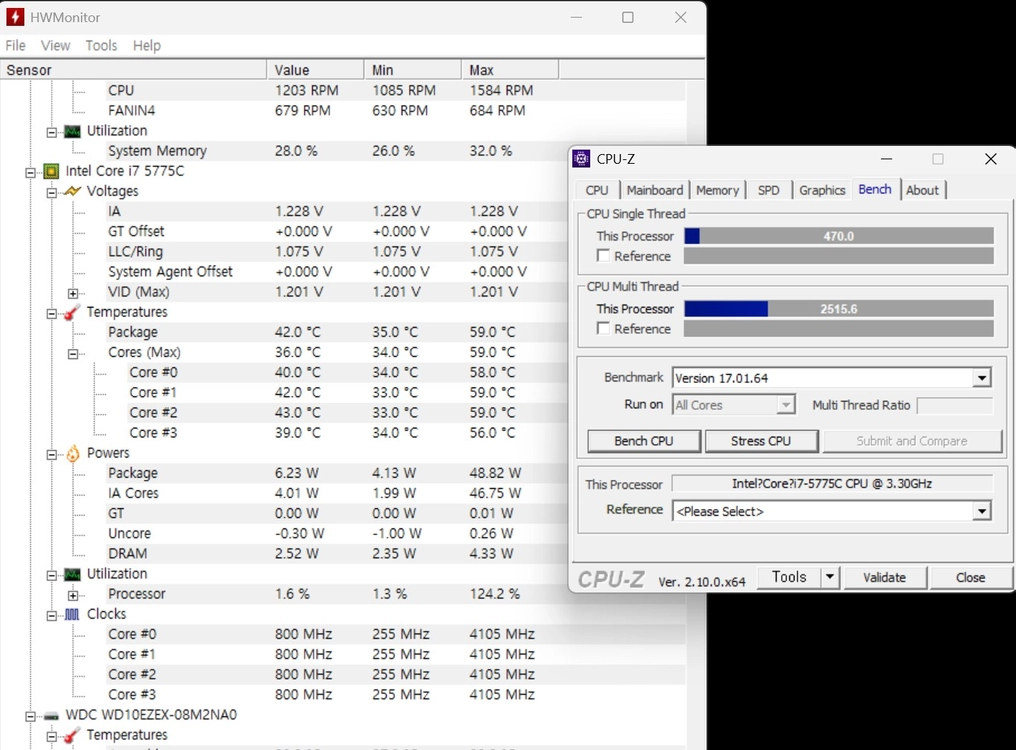Open the Tools menu in HWMonitor
This screenshot has width=1016, height=750.
click(x=101, y=45)
